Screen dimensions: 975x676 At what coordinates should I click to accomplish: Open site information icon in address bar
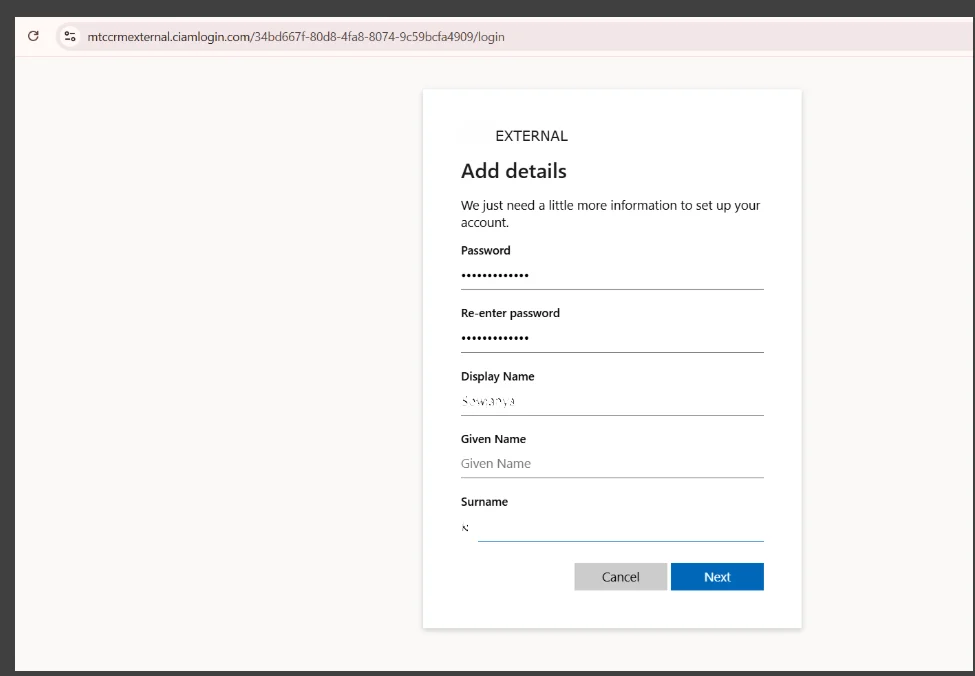[x=70, y=37]
